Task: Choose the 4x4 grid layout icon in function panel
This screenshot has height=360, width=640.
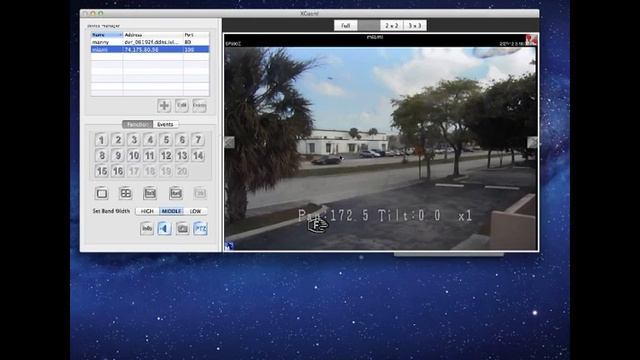Action: pyautogui.click(x=176, y=193)
